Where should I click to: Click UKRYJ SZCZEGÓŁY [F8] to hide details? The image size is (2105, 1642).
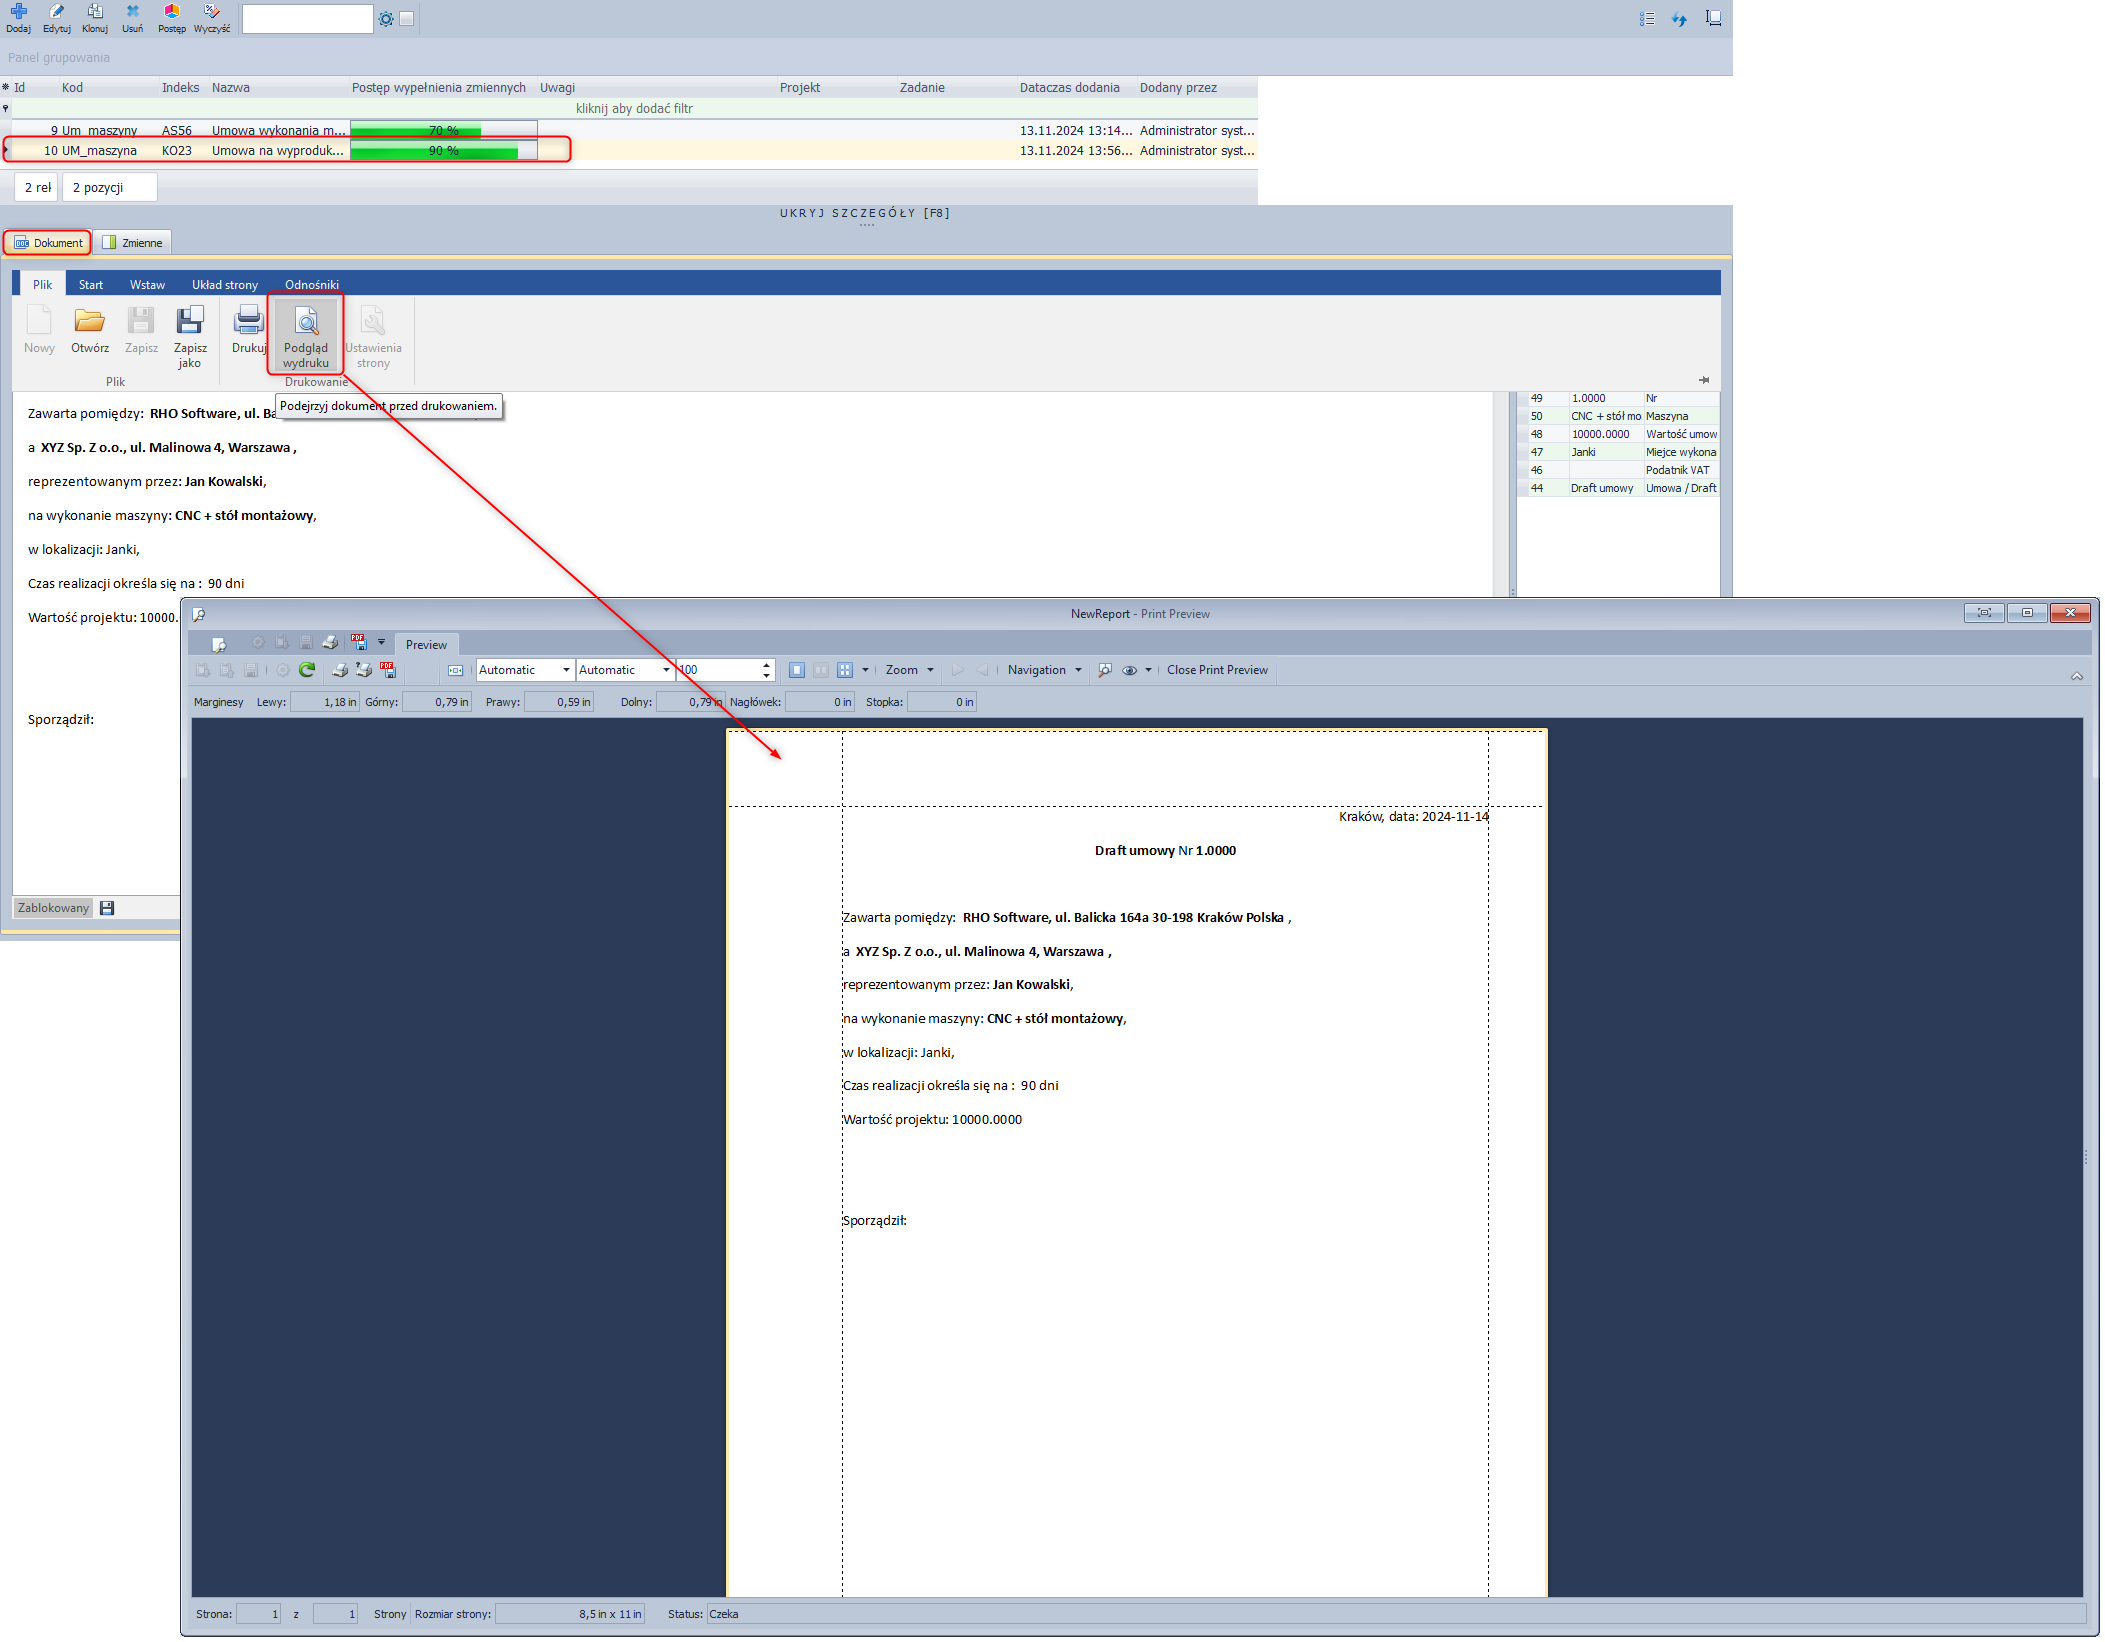coord(865,213)
